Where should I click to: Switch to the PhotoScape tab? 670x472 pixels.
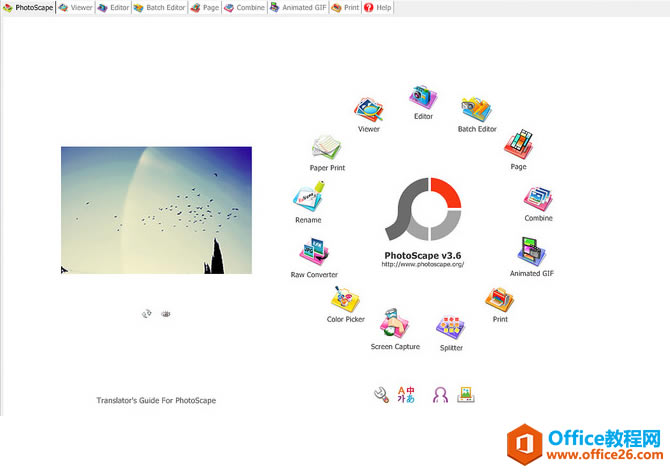click(28, 8)
